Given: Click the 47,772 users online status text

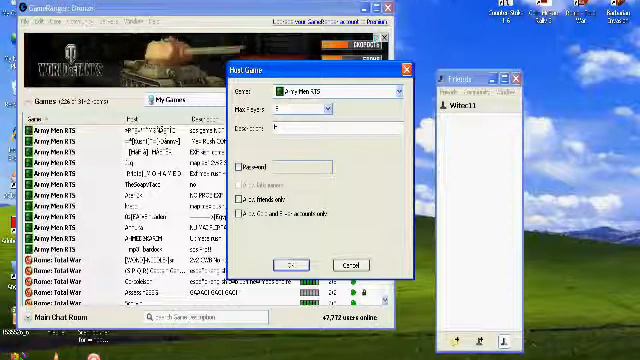Looking at the screenshot, I should click(350, 318).
